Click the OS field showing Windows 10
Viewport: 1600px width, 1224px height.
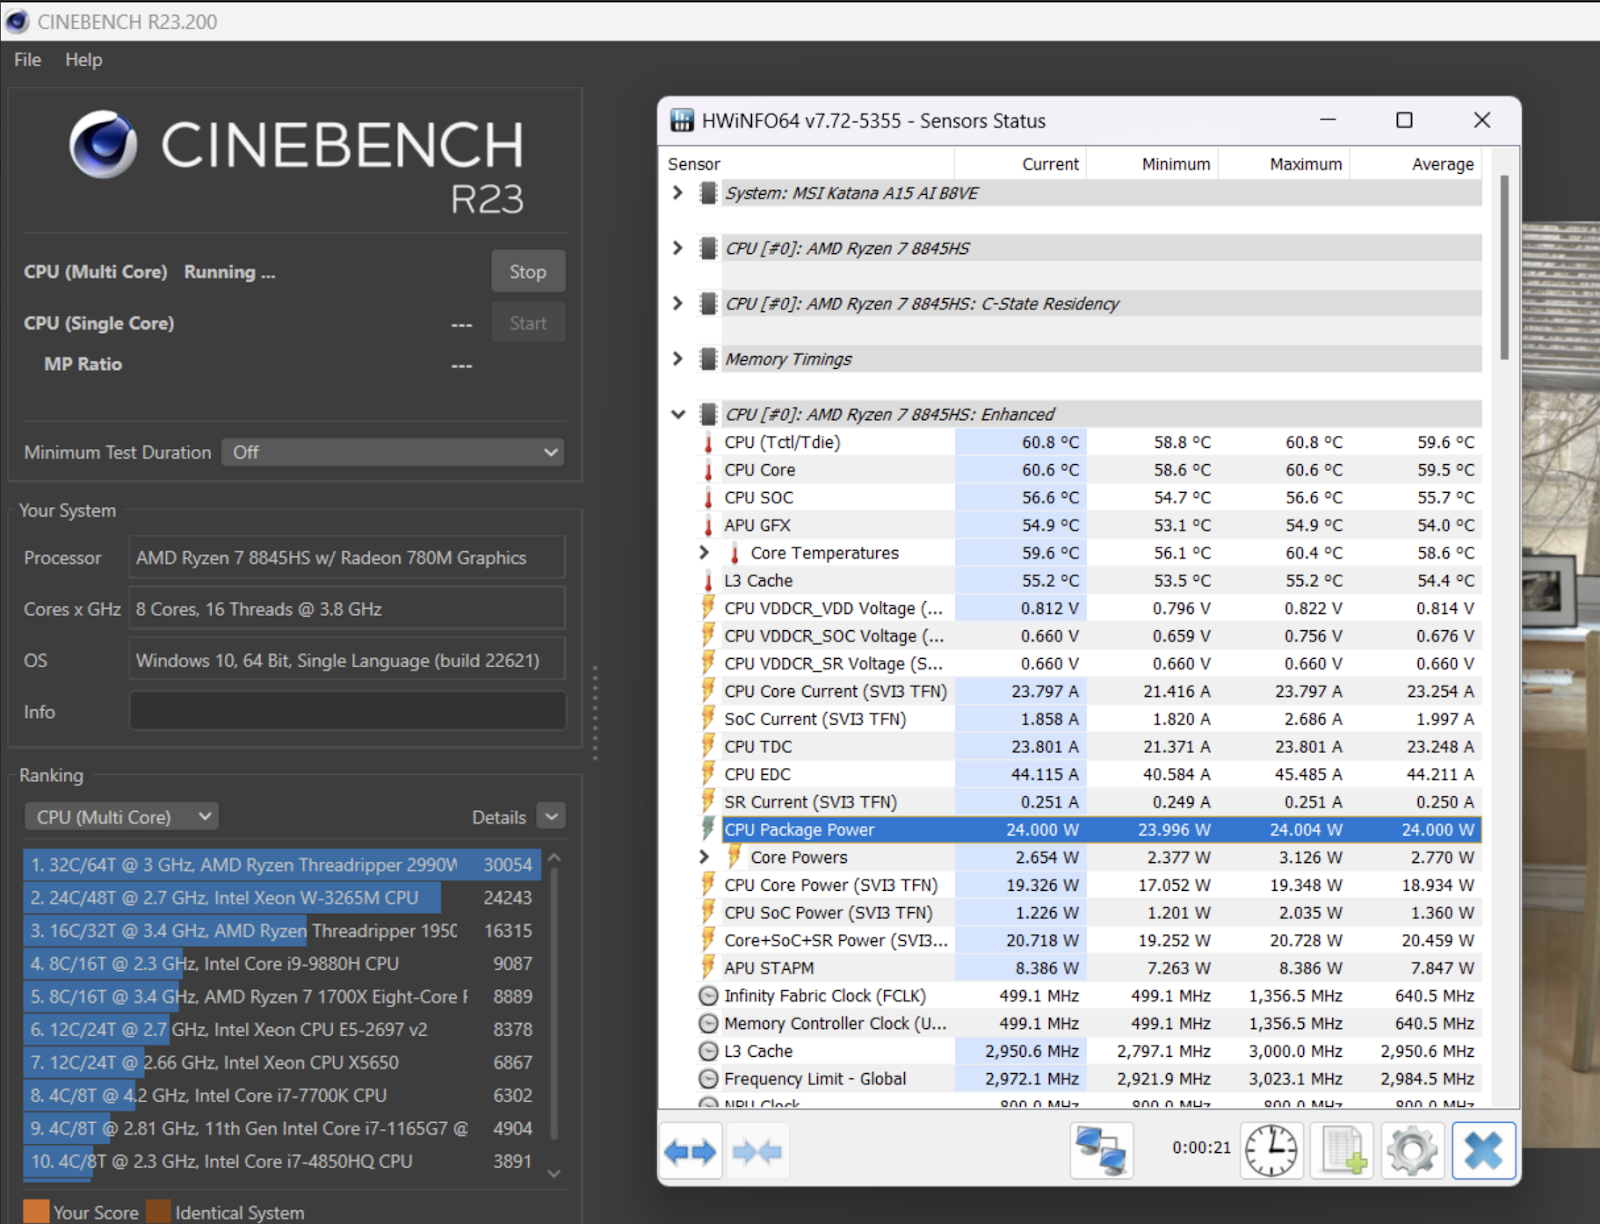point(347,660)
